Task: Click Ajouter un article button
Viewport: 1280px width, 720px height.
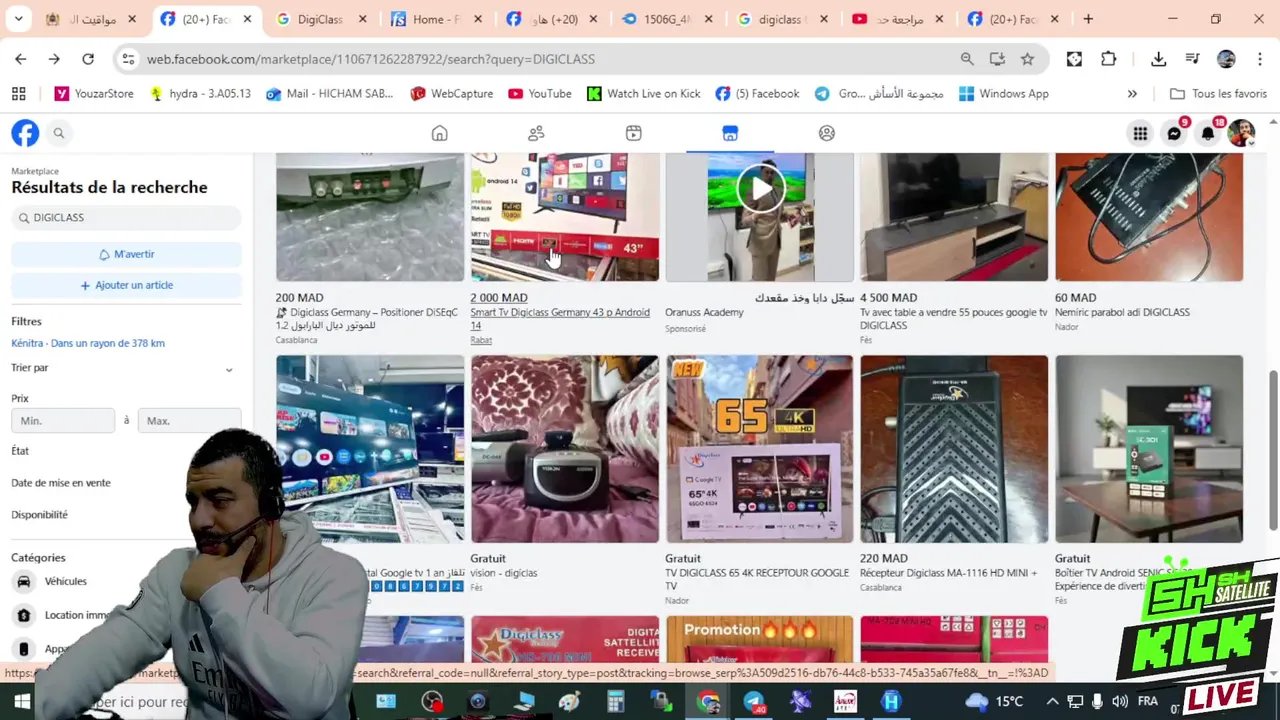Action: tap(126, 285)
